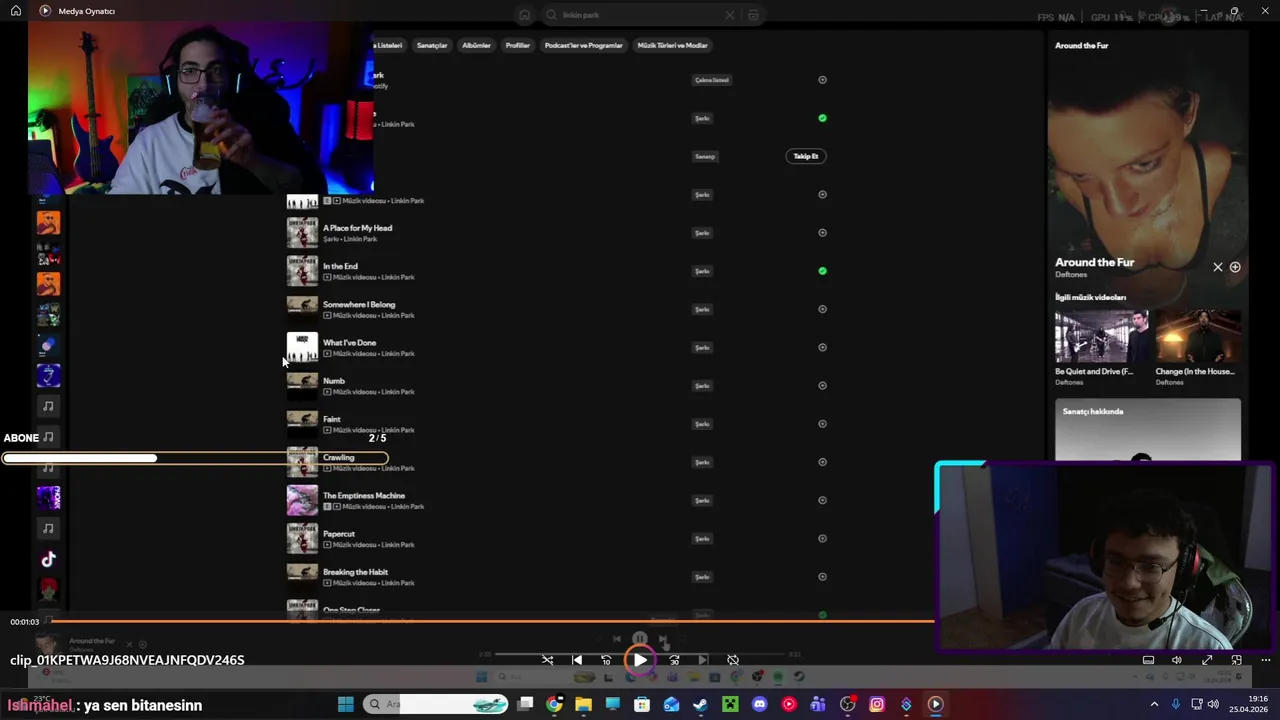Open the subtitles and captions control

(x=1148, y=660)
